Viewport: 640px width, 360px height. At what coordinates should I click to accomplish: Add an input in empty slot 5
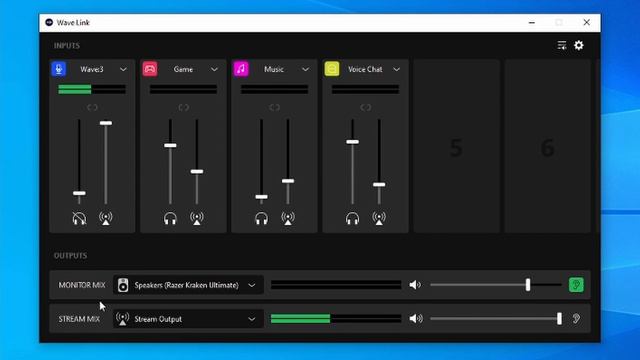(x=456, y=146)
